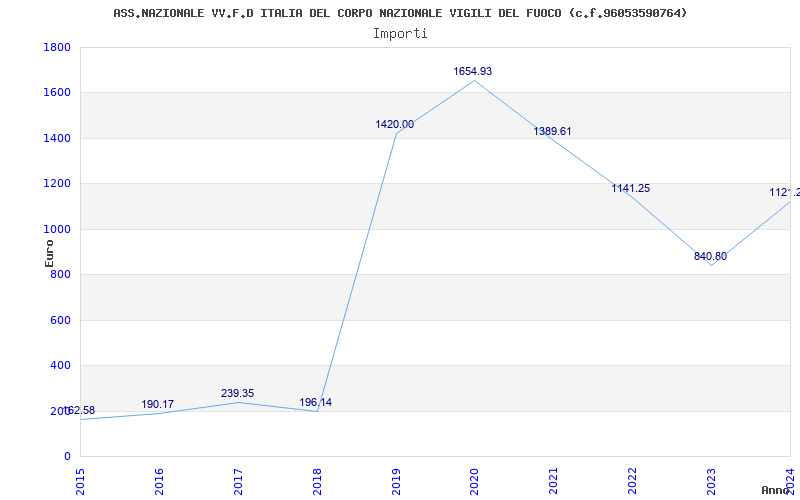Click the 190.17 data label
The height and width of the screenshot is (500, 800).
tap(158, 405)
